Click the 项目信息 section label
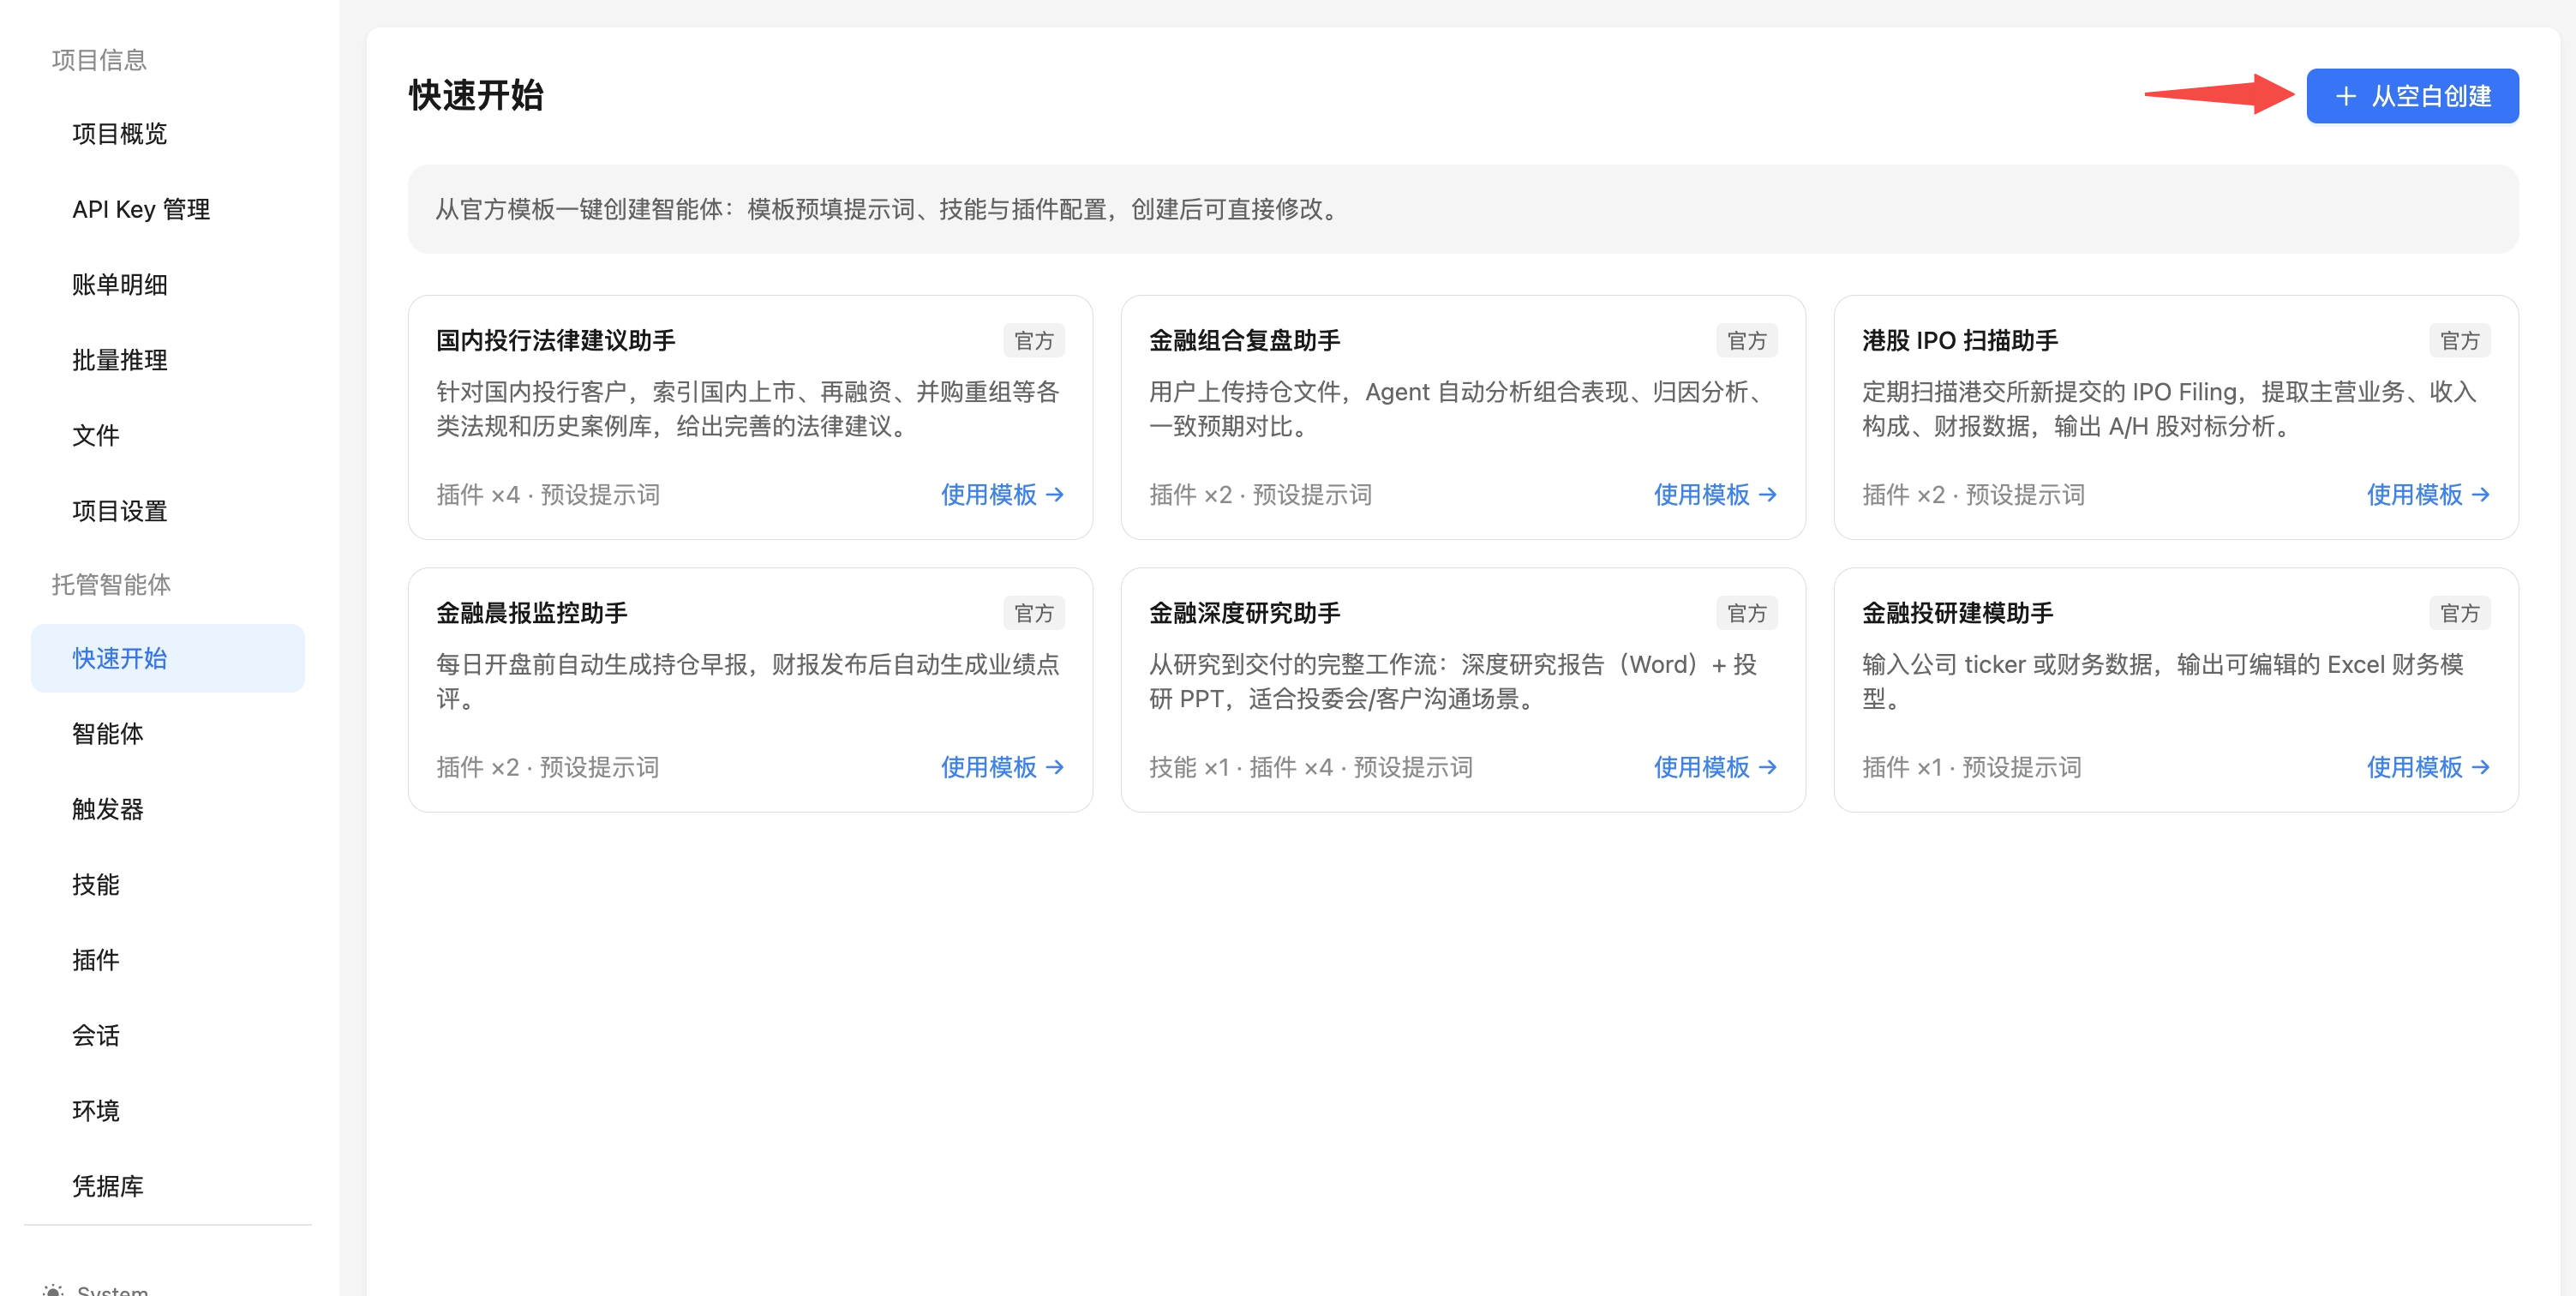The width and height of the screenshot is (2576, 1296). point(99,60)
